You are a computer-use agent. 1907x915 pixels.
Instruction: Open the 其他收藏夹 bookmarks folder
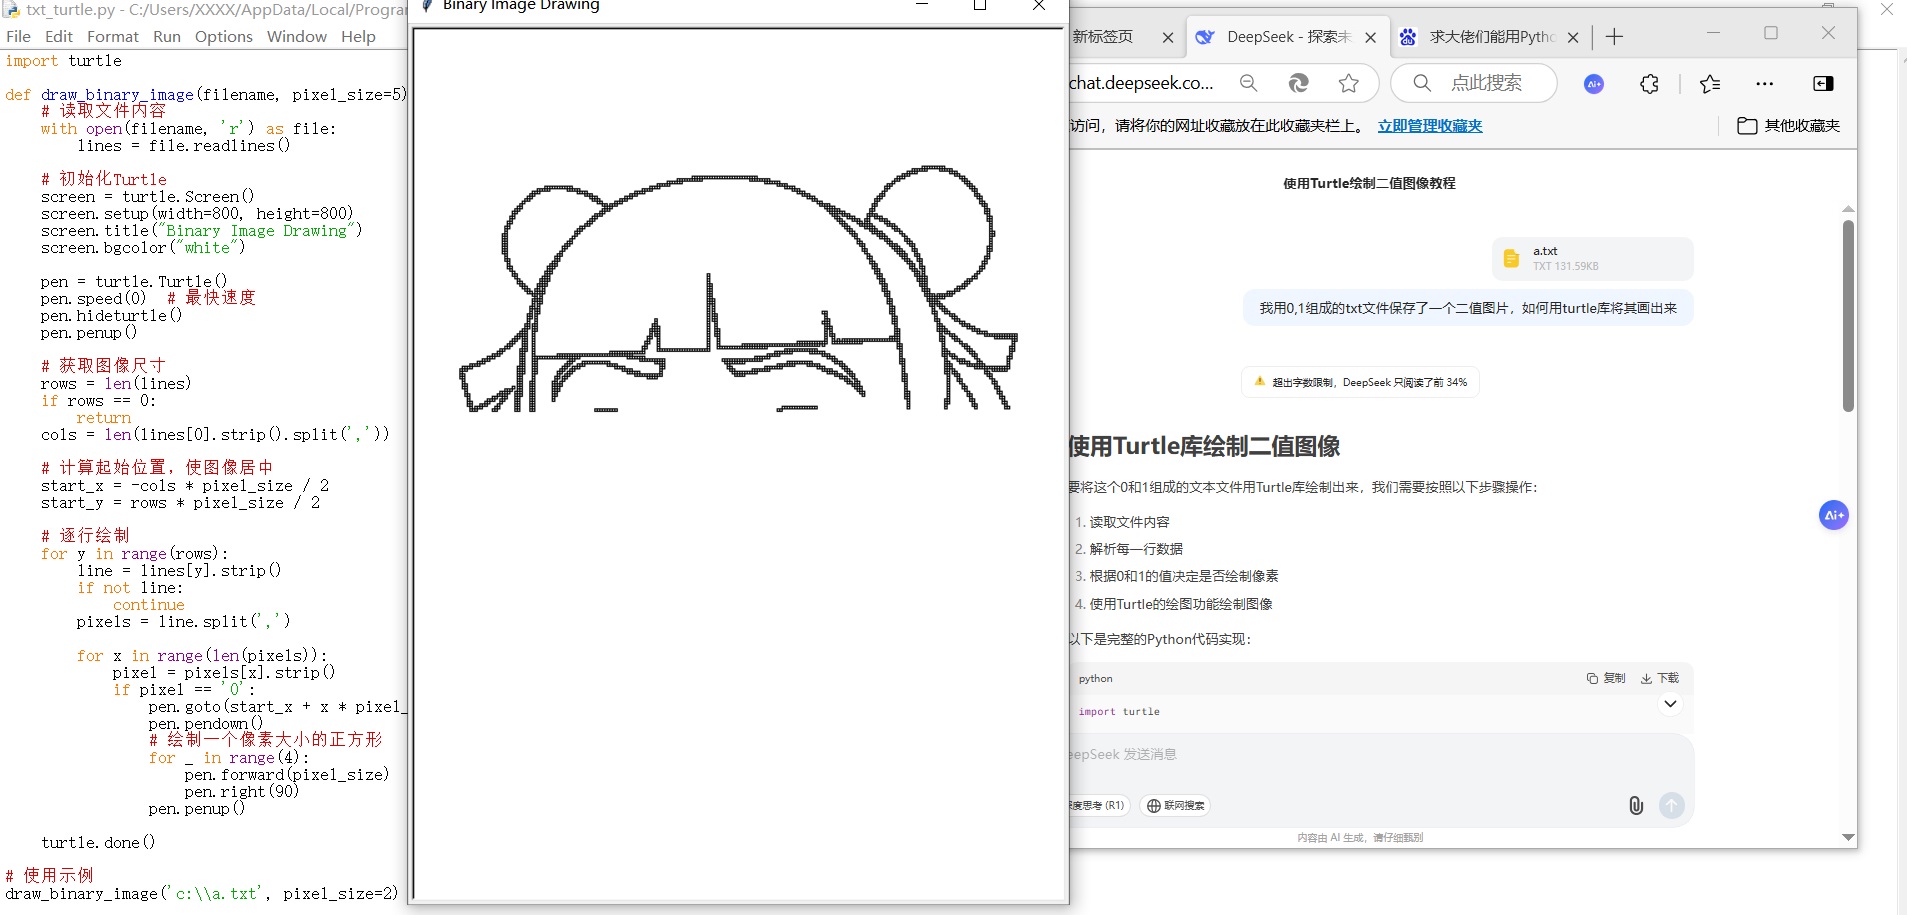coord(1789,126)
